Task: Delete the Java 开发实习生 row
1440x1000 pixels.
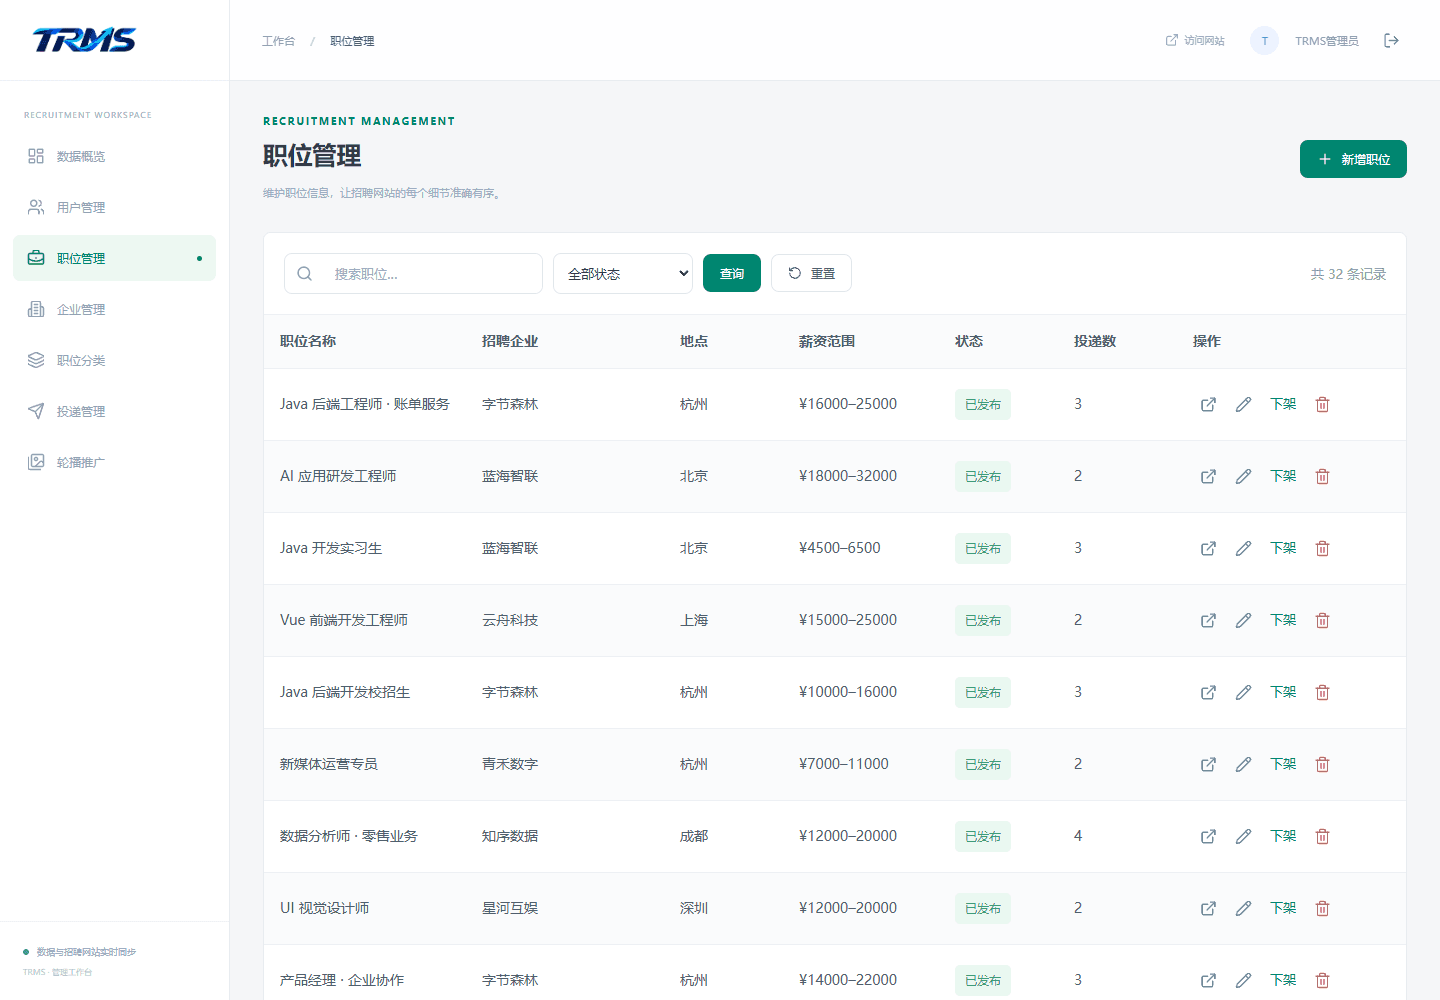Action: click(1322, 549)
